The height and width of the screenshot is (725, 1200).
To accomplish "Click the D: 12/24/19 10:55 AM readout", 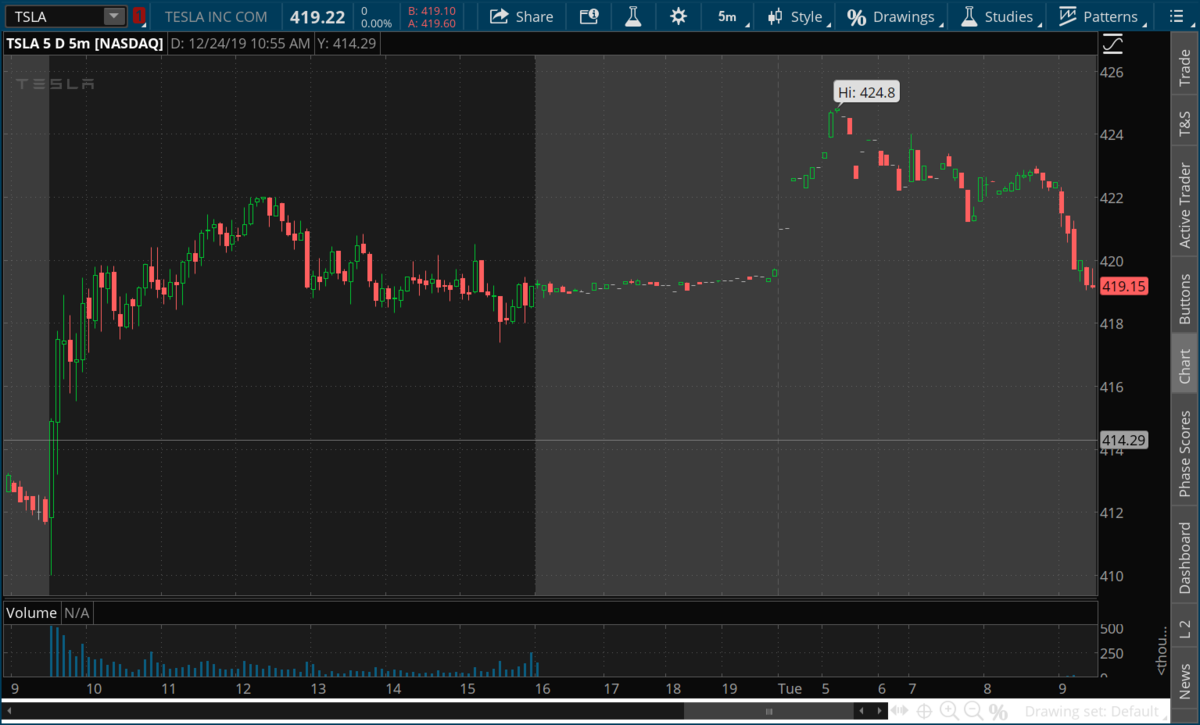I will 240,44.
